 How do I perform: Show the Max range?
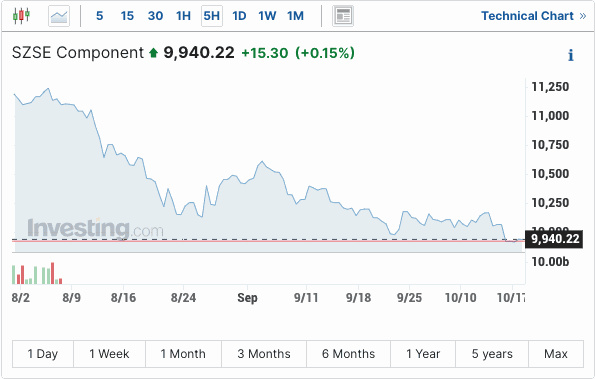click(556, 354)
